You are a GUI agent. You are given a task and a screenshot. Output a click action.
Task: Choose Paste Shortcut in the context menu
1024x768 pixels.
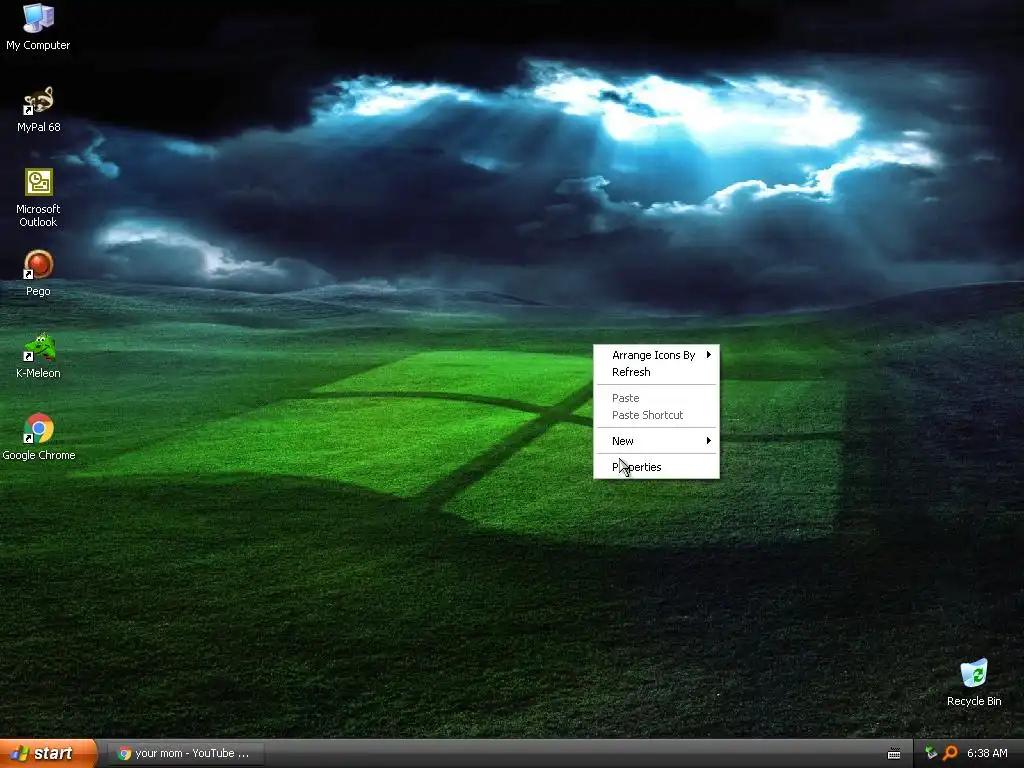[x=656, y=415]
